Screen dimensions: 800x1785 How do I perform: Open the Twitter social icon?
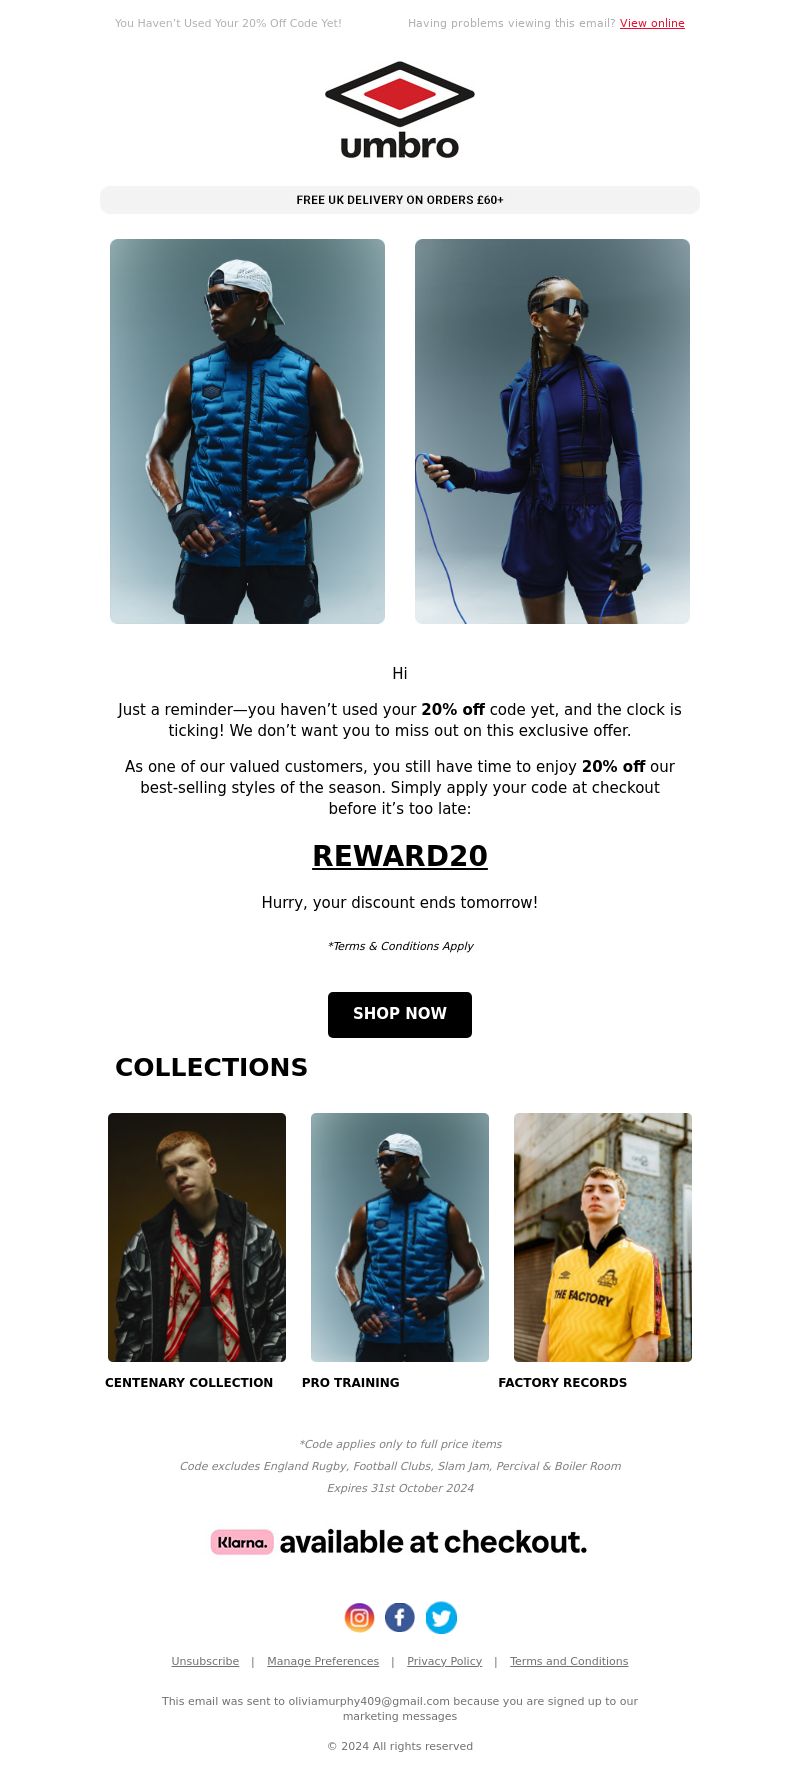click(441, 1617)
